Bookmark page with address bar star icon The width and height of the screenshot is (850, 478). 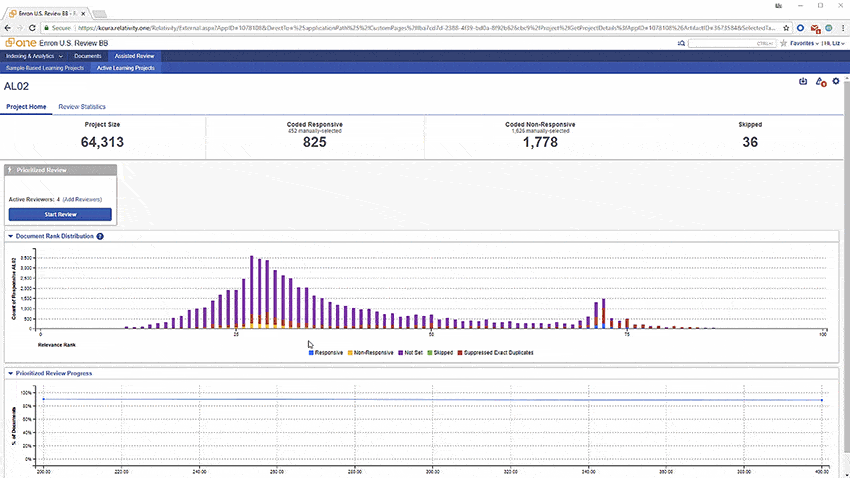(x=788, y=28)
